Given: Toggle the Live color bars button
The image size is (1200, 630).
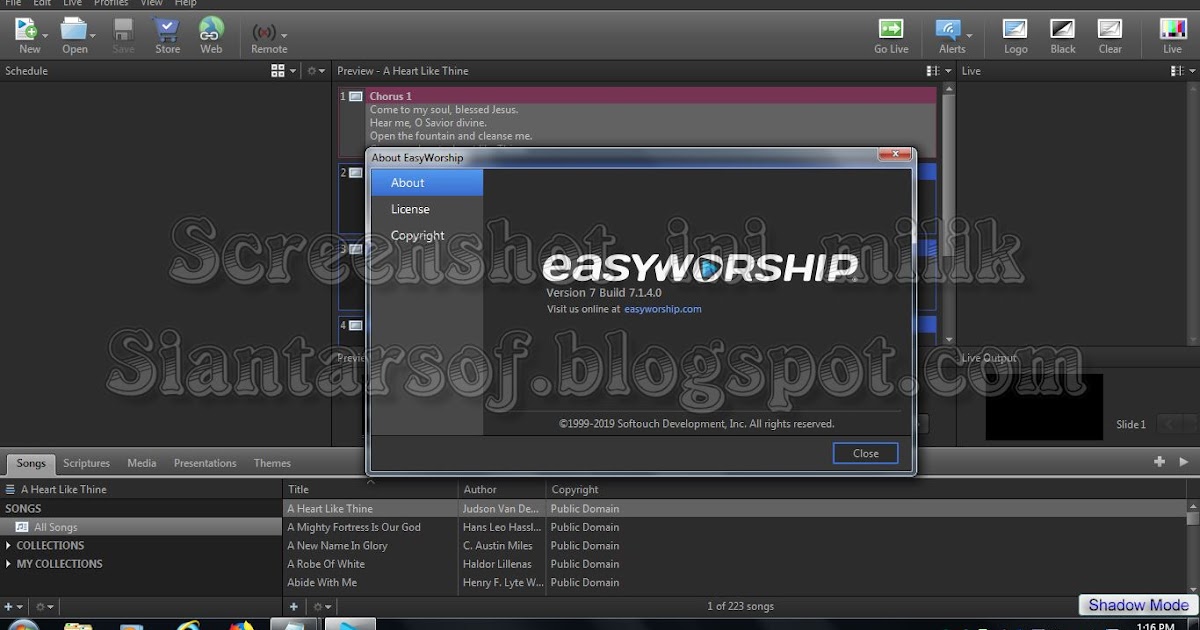Looking at the screenshot, I should tap(1172, 29).
